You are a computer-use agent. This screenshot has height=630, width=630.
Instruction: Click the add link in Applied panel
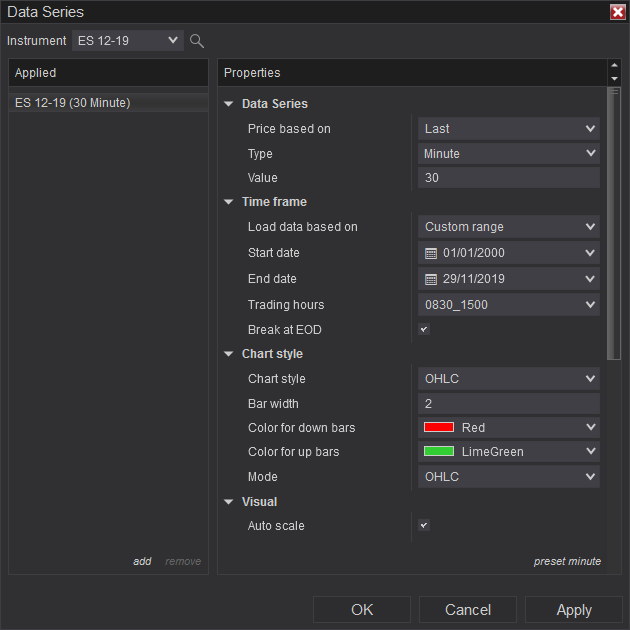[x=142, y=561]
